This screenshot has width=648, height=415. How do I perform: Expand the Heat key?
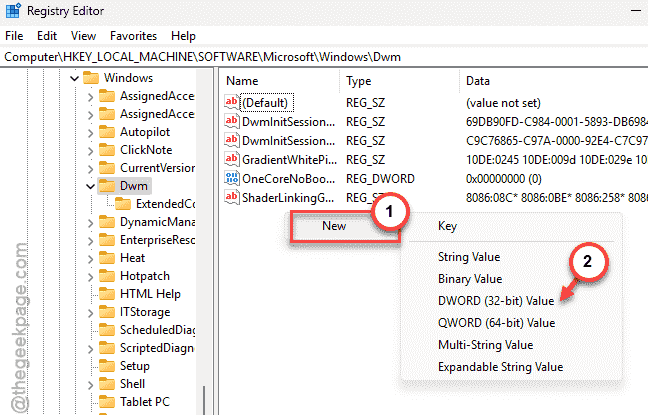point(91,259)
